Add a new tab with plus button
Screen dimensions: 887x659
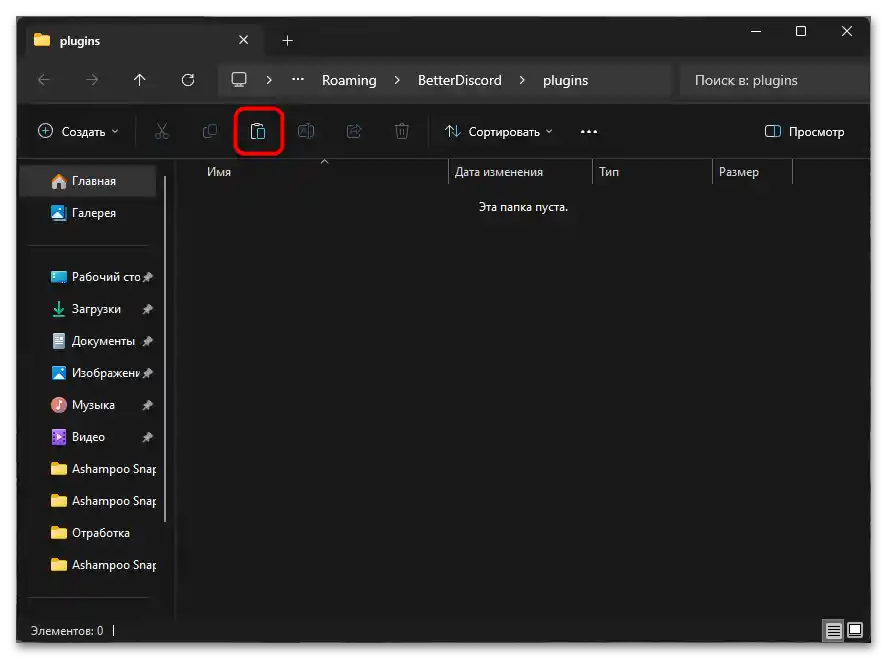click(287, 41)
